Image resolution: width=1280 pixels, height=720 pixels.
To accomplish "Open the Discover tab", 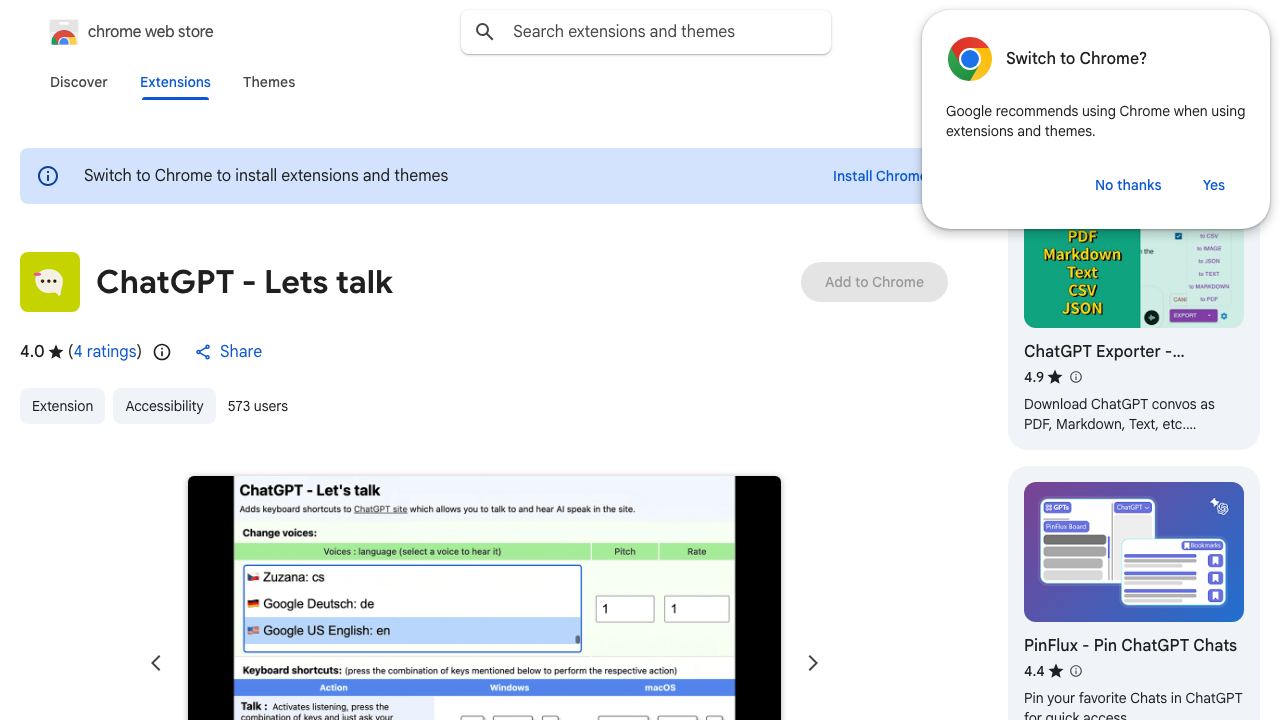I will (79, 82).
